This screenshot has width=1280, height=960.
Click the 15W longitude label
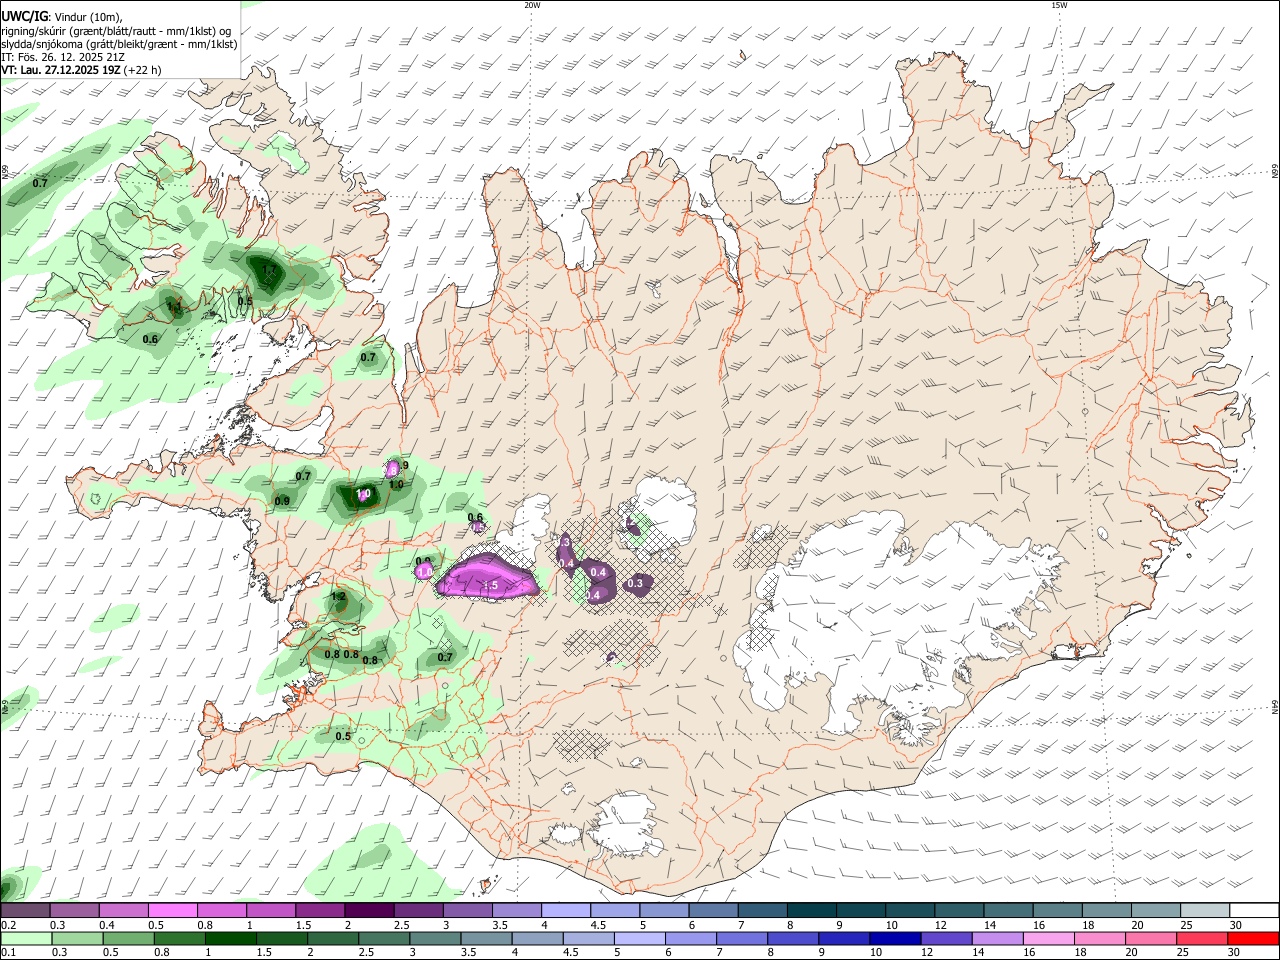pos(1059,5)
